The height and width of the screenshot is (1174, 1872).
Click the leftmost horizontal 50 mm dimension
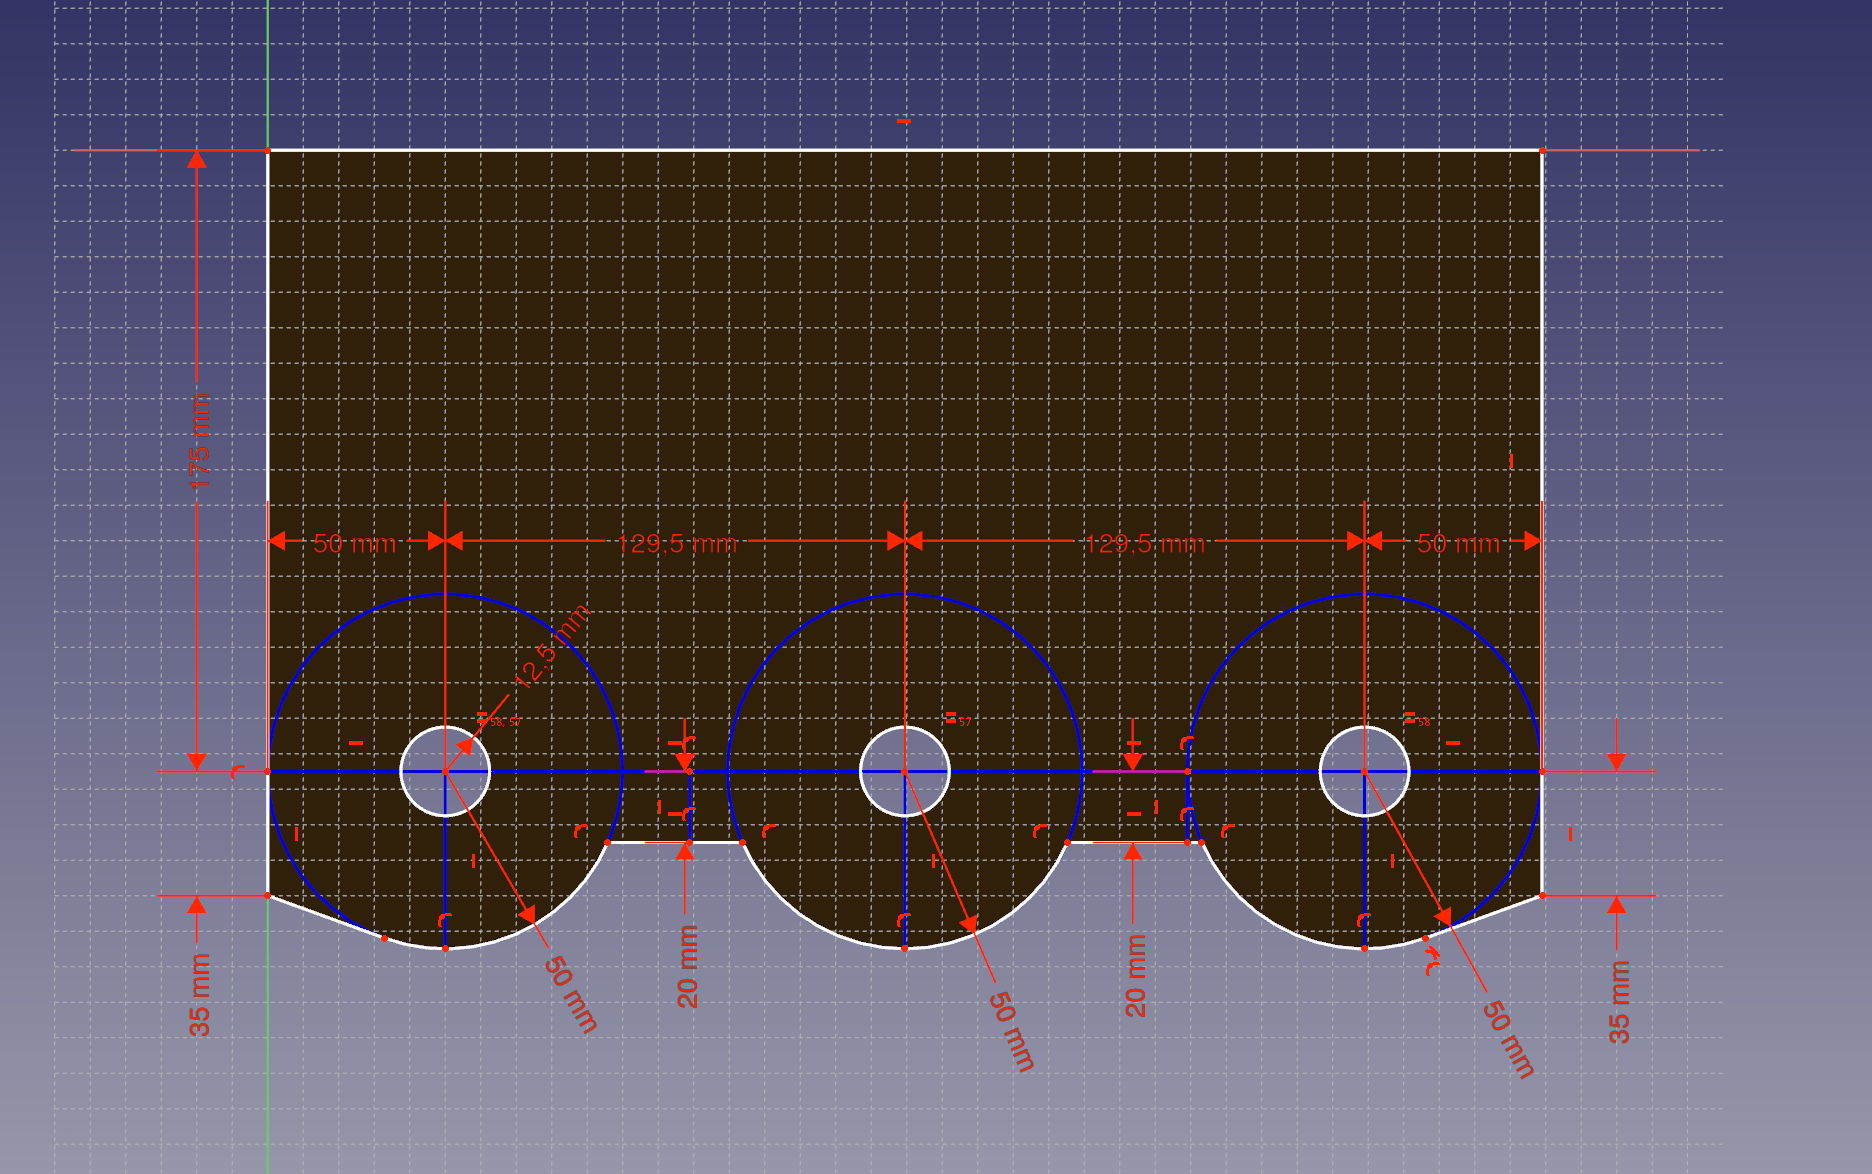355,544
